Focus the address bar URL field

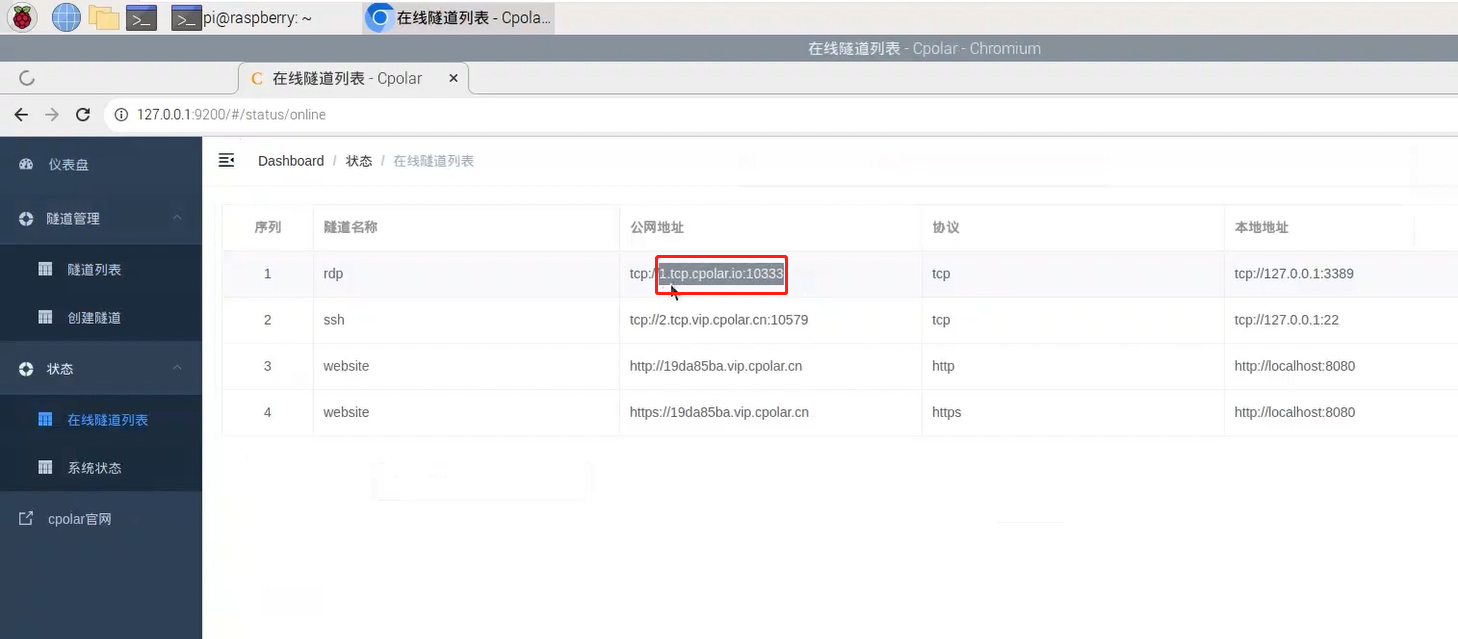click(780, 115)
